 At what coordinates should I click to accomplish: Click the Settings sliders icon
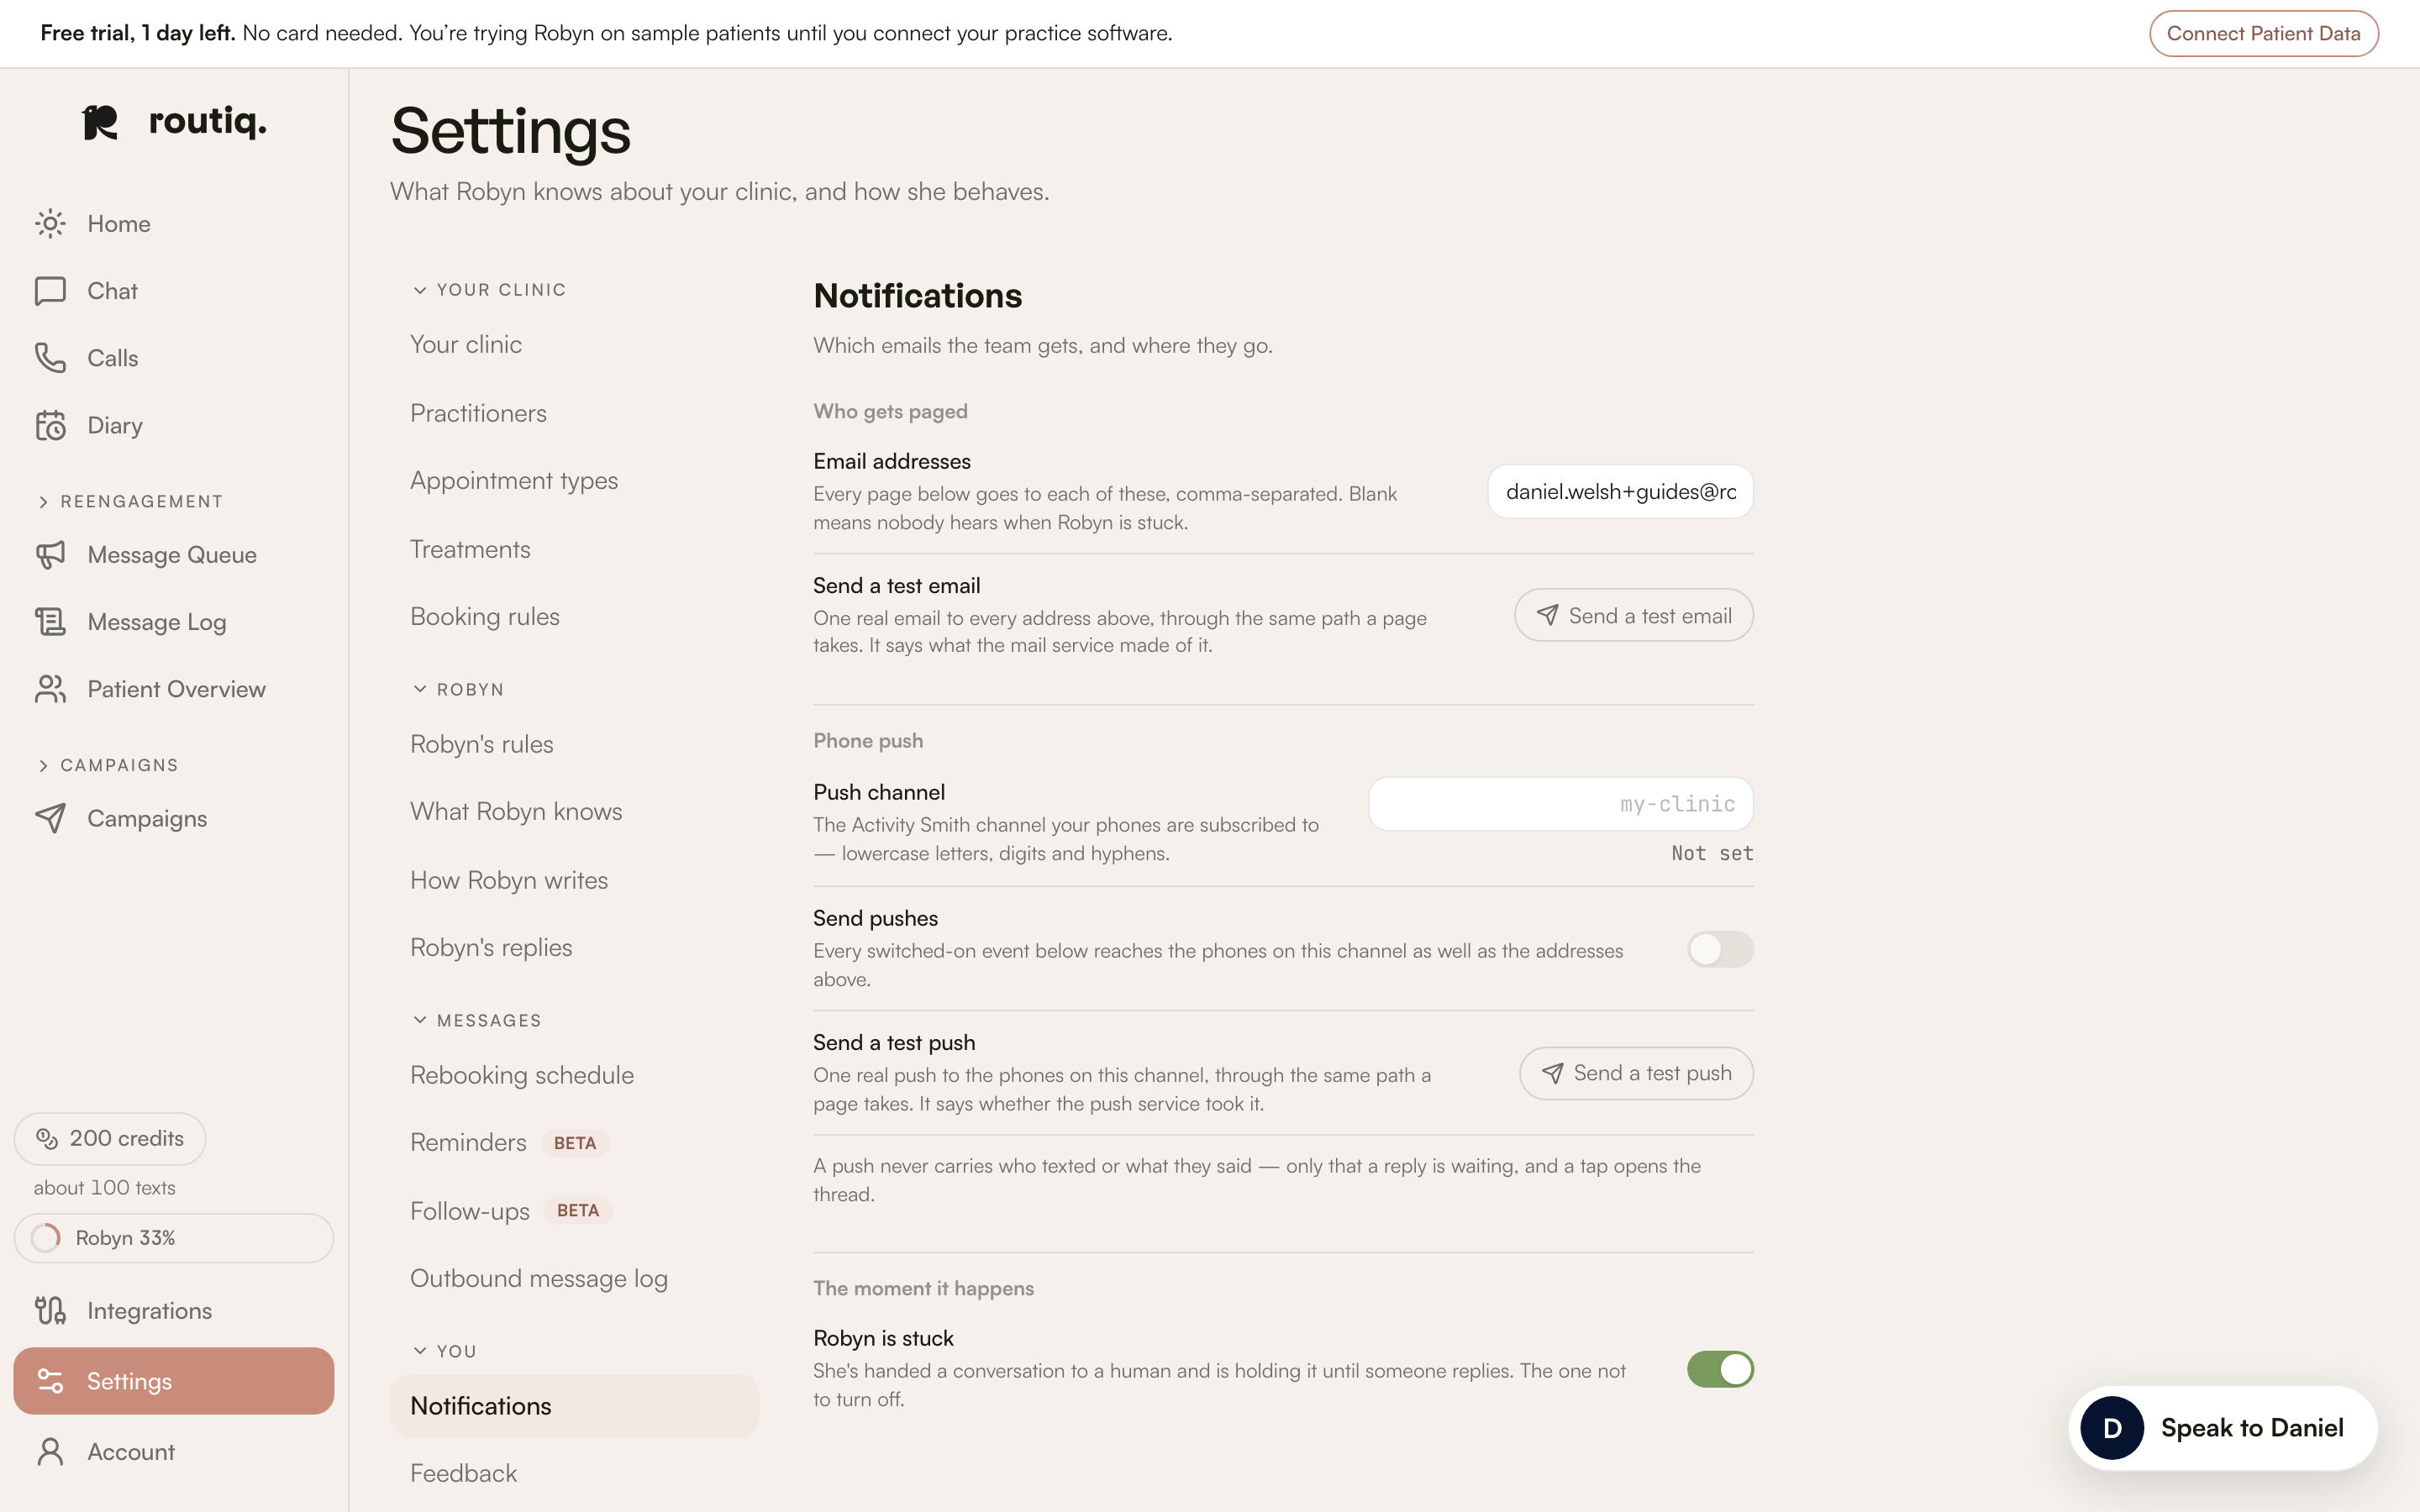50,1381
